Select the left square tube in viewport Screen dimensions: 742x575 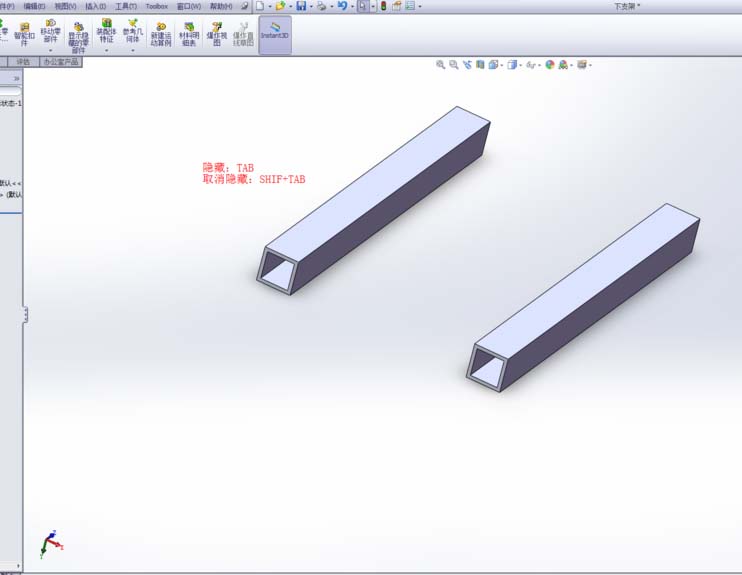tap(373, 200)
